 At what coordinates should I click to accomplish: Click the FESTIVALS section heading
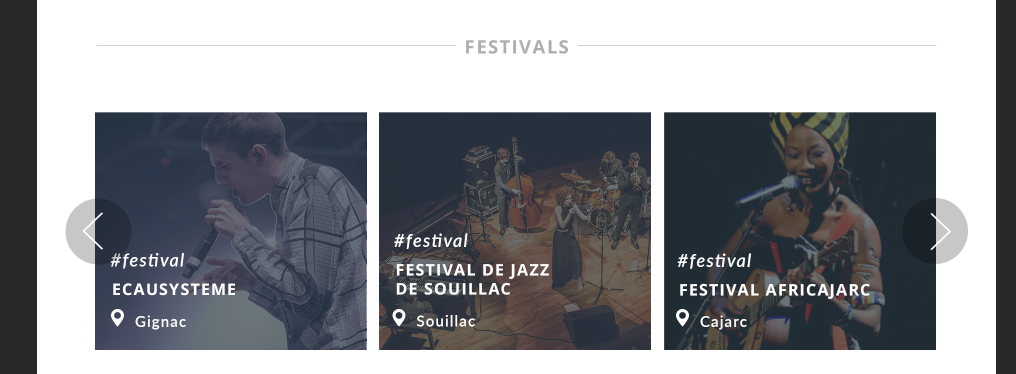517,47
